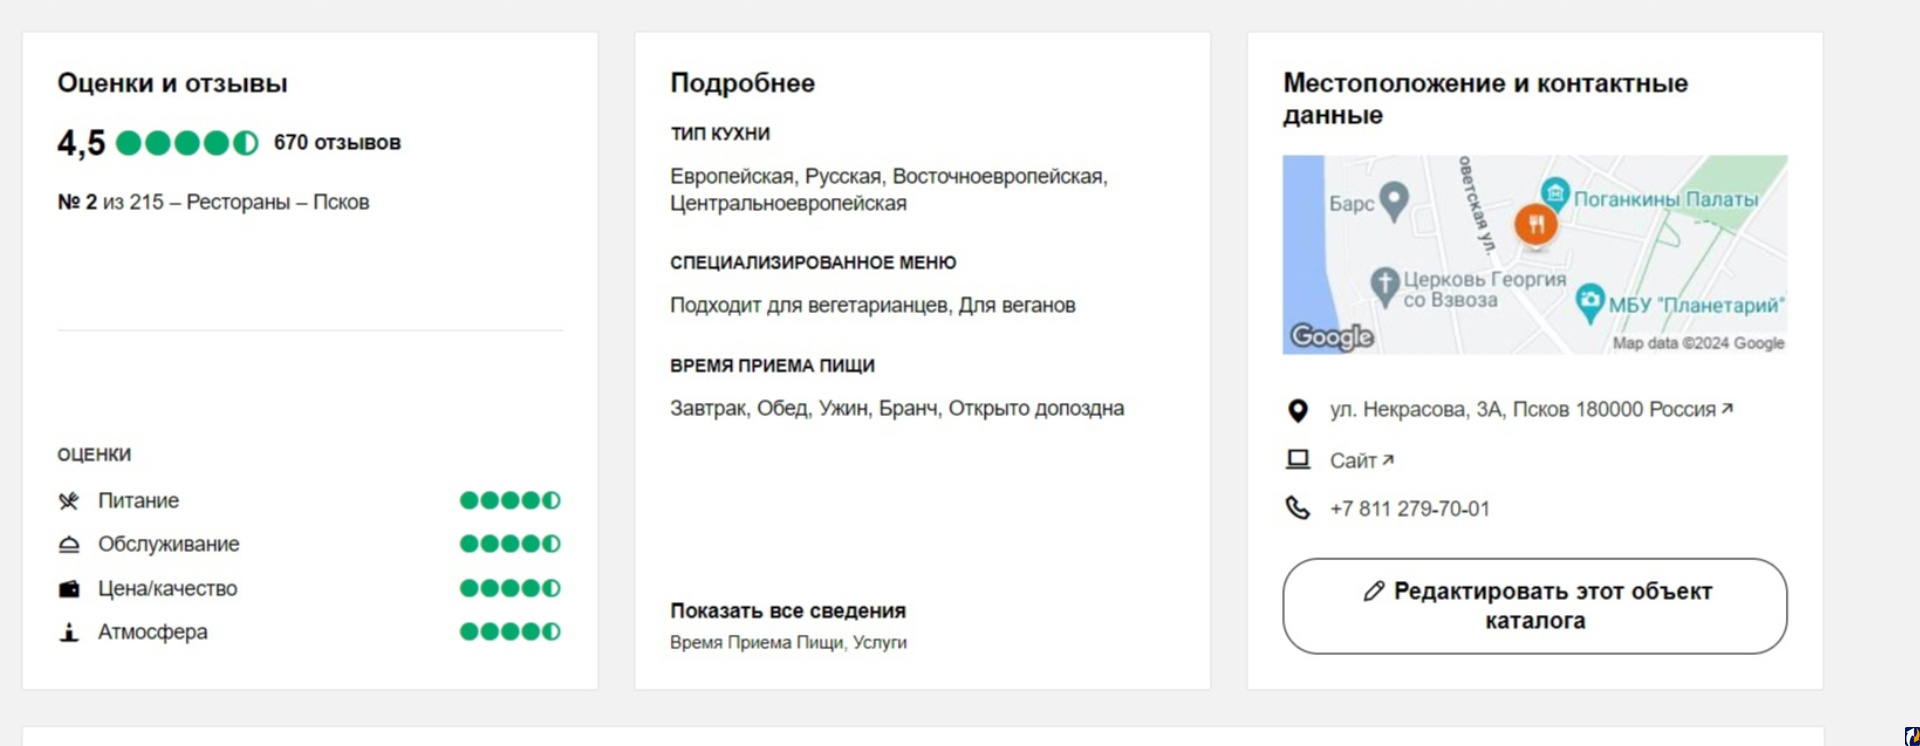Click the Цена/качество rating bubbles
Image resolution: width=1920 pixels, height=746 pixels.
click(x=510, y=588)
